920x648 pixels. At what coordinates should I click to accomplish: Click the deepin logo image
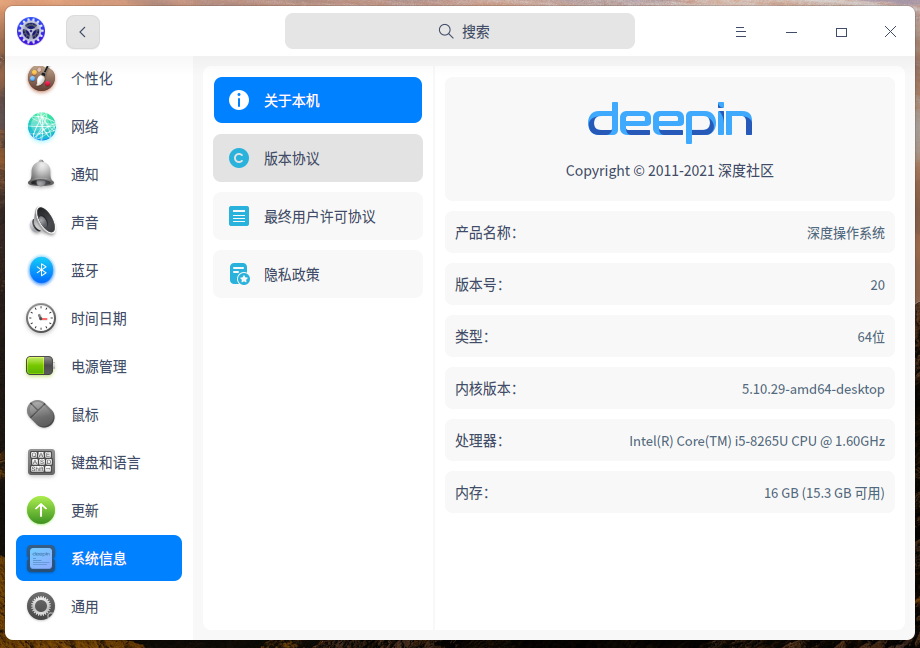(x=669, y=122)
